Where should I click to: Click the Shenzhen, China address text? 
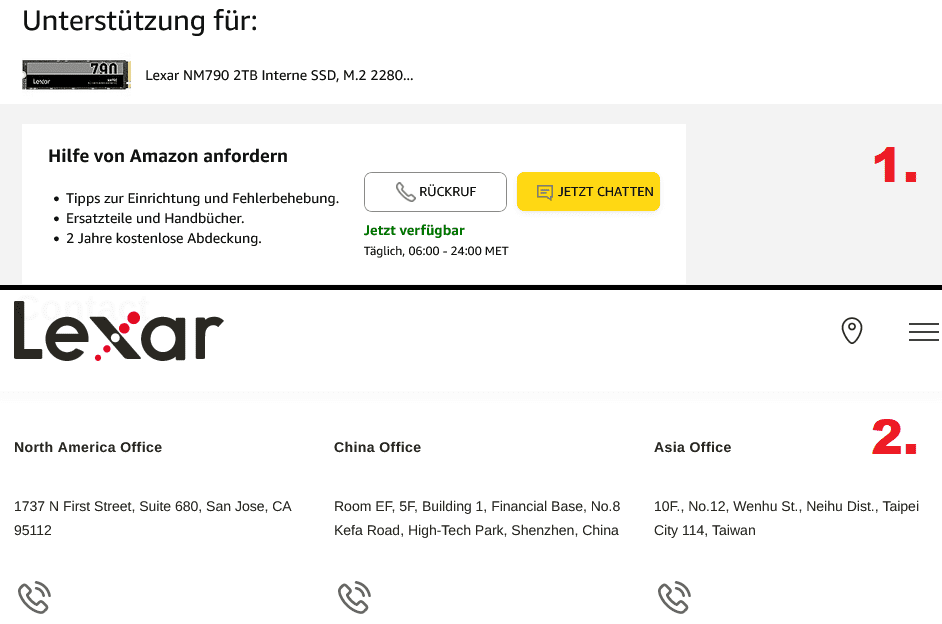(477, 518)
